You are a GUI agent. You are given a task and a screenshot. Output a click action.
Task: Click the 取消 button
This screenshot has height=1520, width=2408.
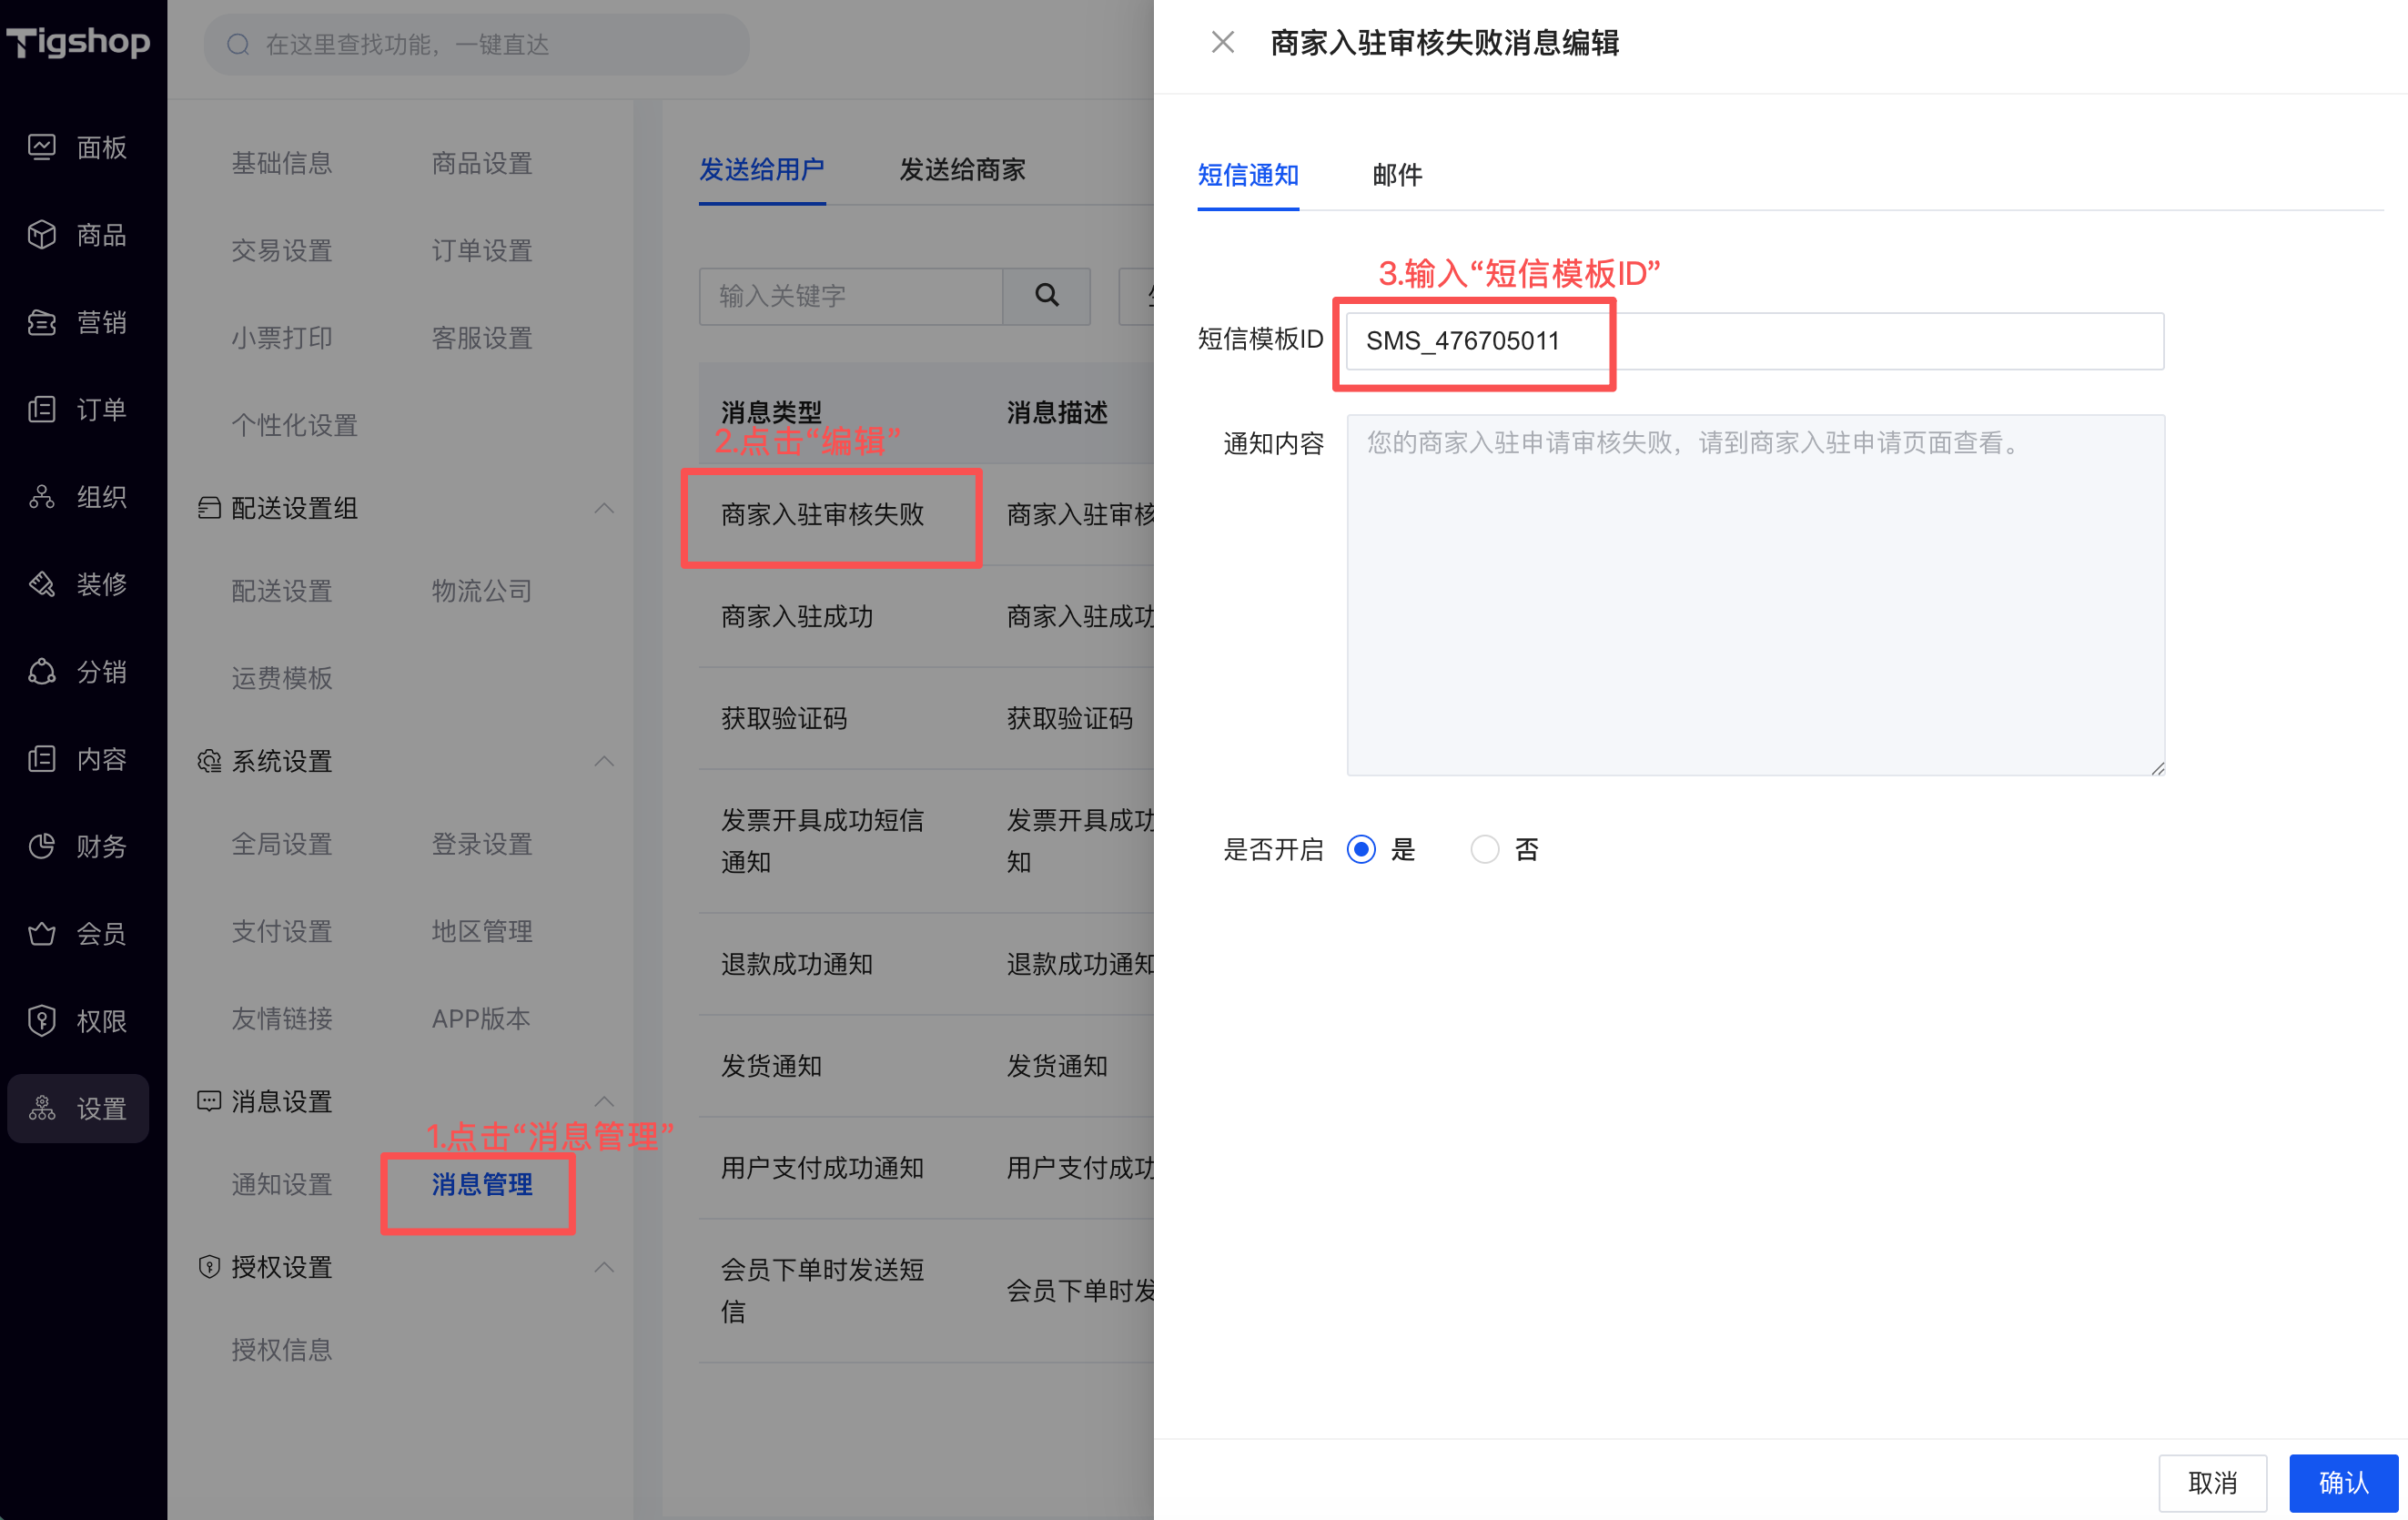[2211, 1481]
